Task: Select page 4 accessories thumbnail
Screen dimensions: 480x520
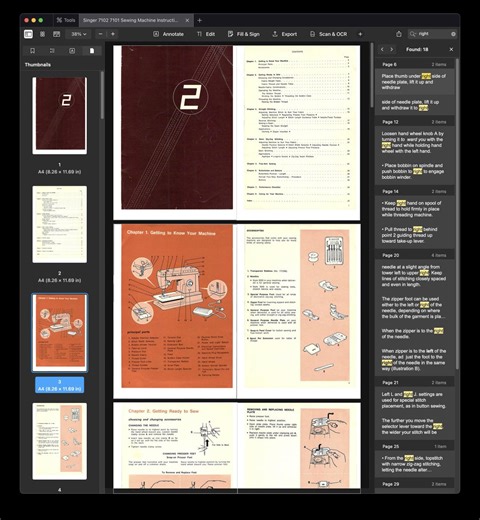Action: click(x=60, y=441)
